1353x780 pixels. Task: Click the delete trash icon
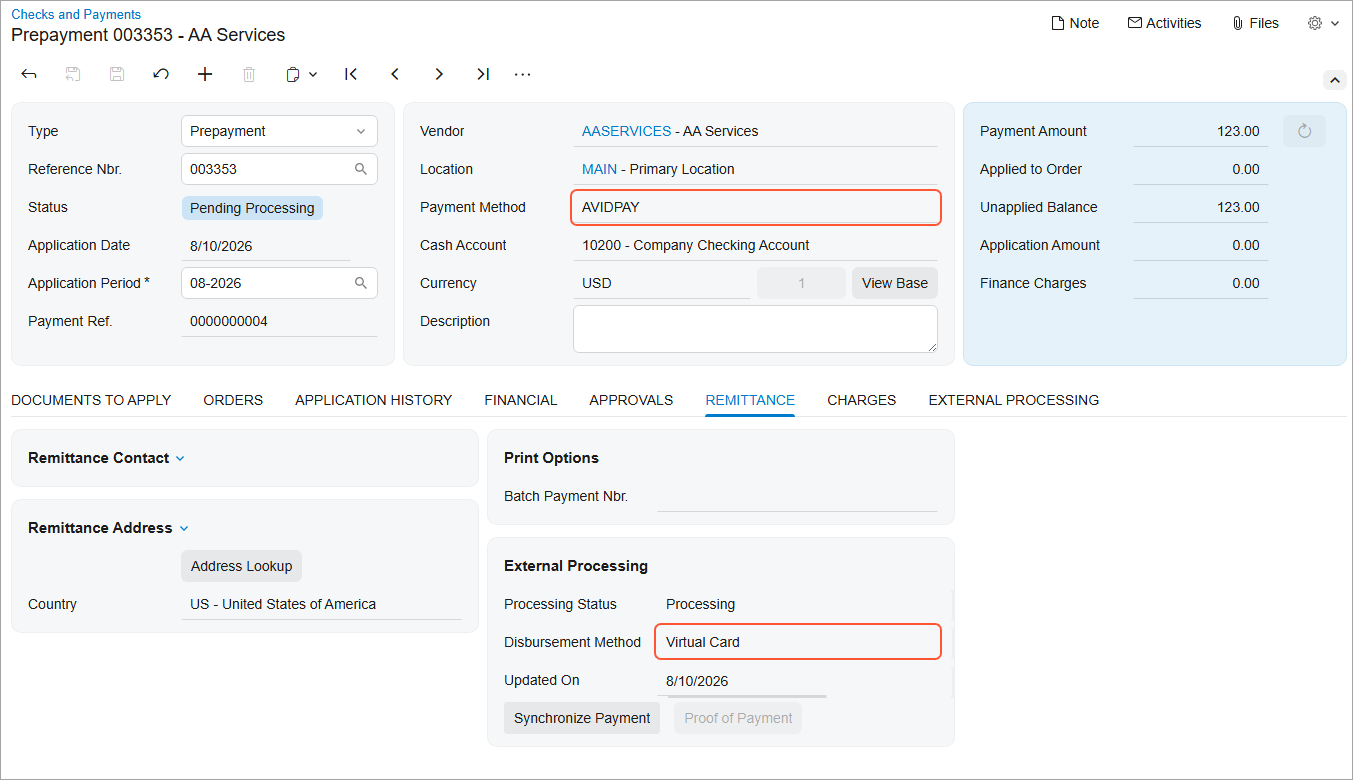[249, 74]
